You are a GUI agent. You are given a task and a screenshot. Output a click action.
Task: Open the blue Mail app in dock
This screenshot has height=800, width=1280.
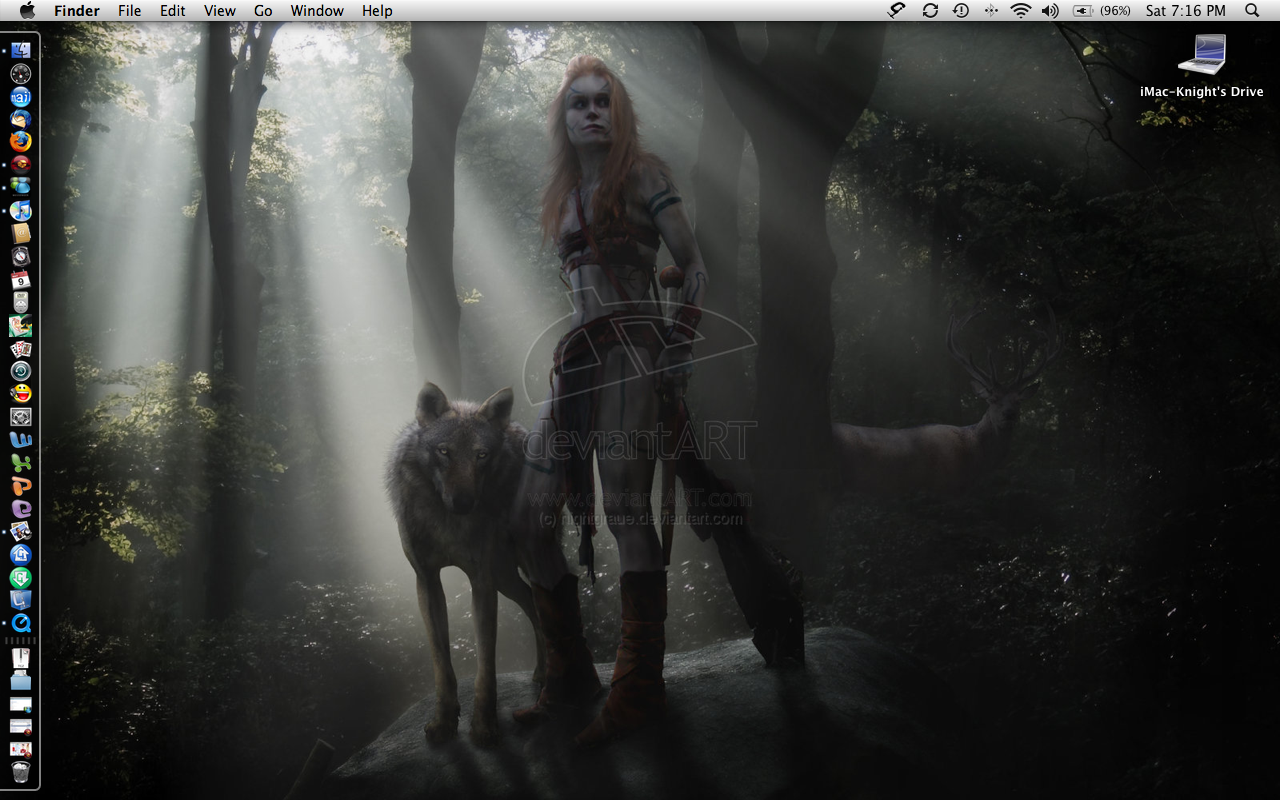(x=21, y=97)
